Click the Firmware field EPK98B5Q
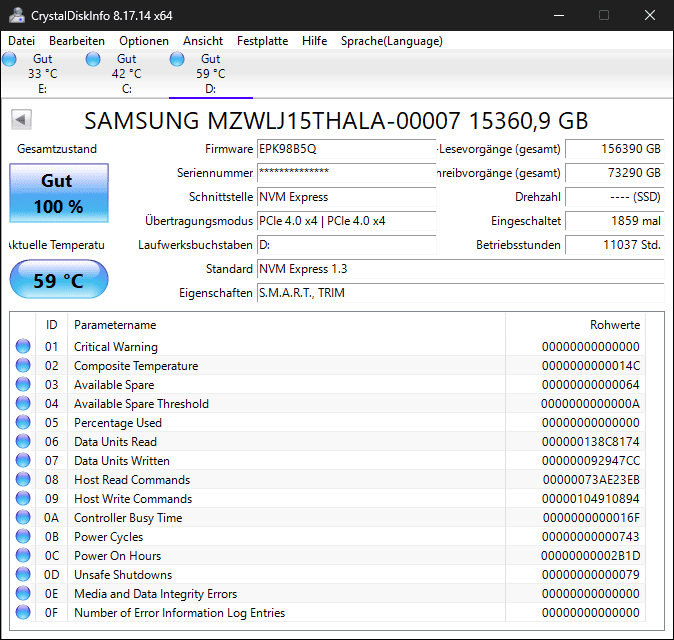 (x=346, y=149)
